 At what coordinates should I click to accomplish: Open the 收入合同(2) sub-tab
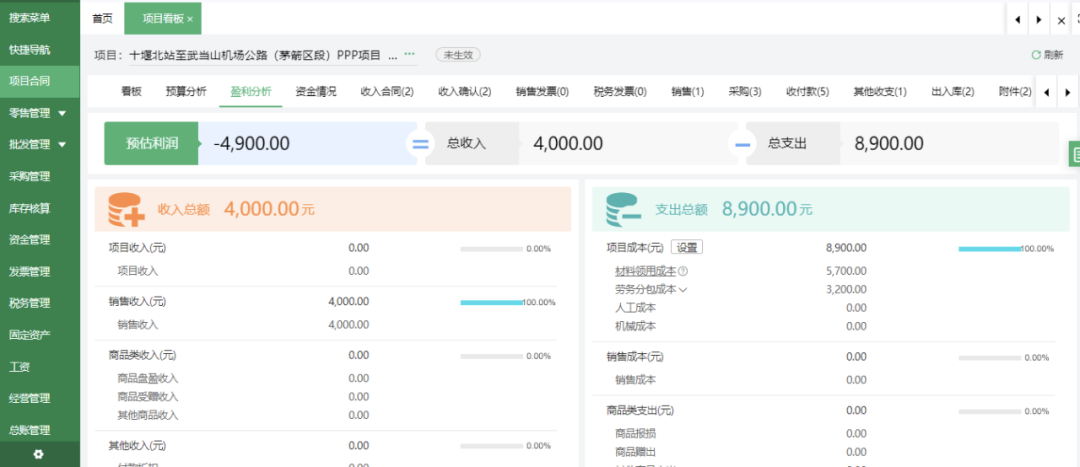point(387,92)
